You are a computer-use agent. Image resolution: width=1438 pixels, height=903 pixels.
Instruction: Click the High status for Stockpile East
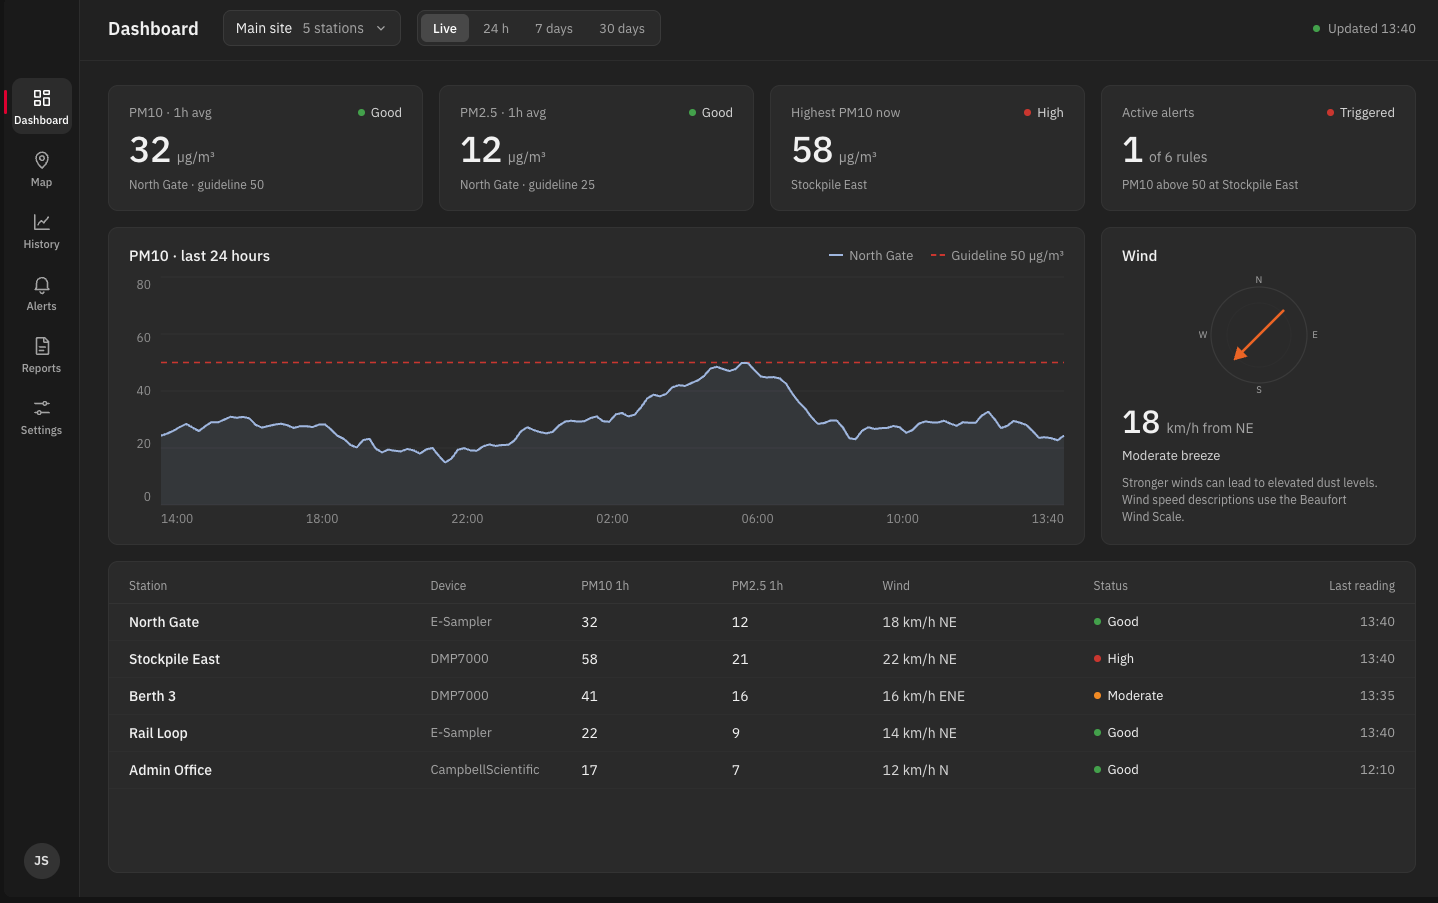point(1114,659)
